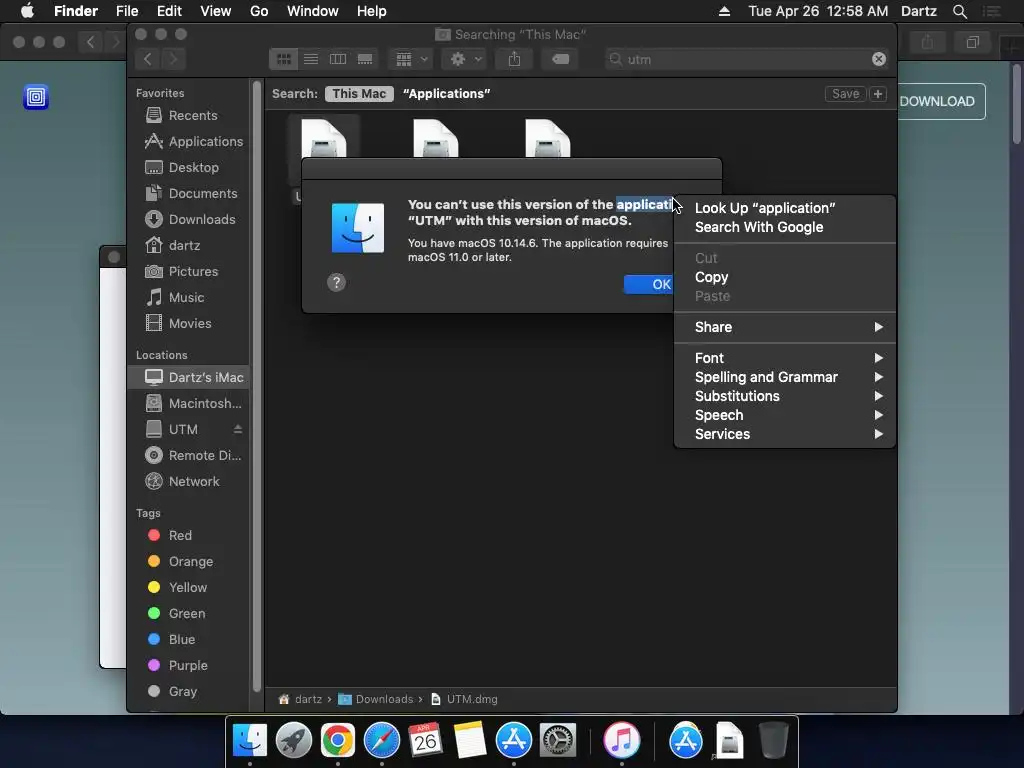Open Network in the sidebar

tap(189, 482)
